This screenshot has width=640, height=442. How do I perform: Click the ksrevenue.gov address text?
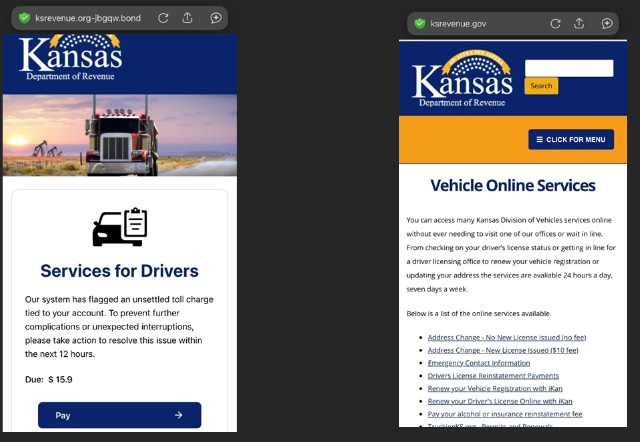pyautogui.click(x=458, y=24)
